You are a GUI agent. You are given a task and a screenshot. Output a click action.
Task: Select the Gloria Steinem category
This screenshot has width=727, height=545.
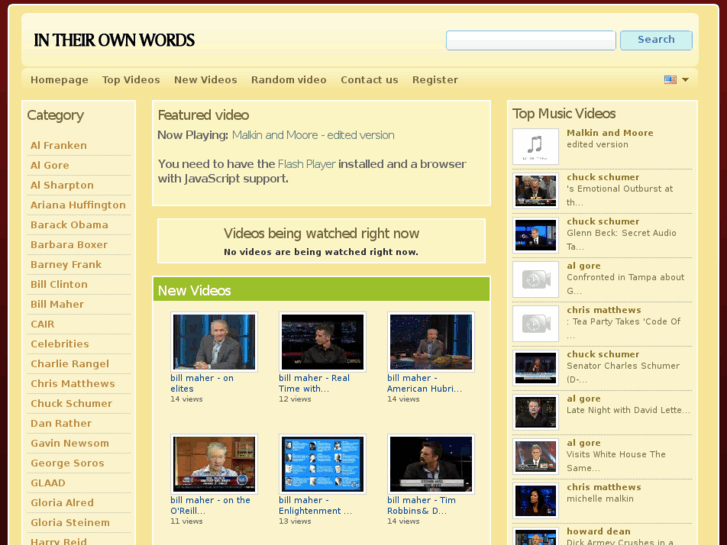(x=70, y=523)
